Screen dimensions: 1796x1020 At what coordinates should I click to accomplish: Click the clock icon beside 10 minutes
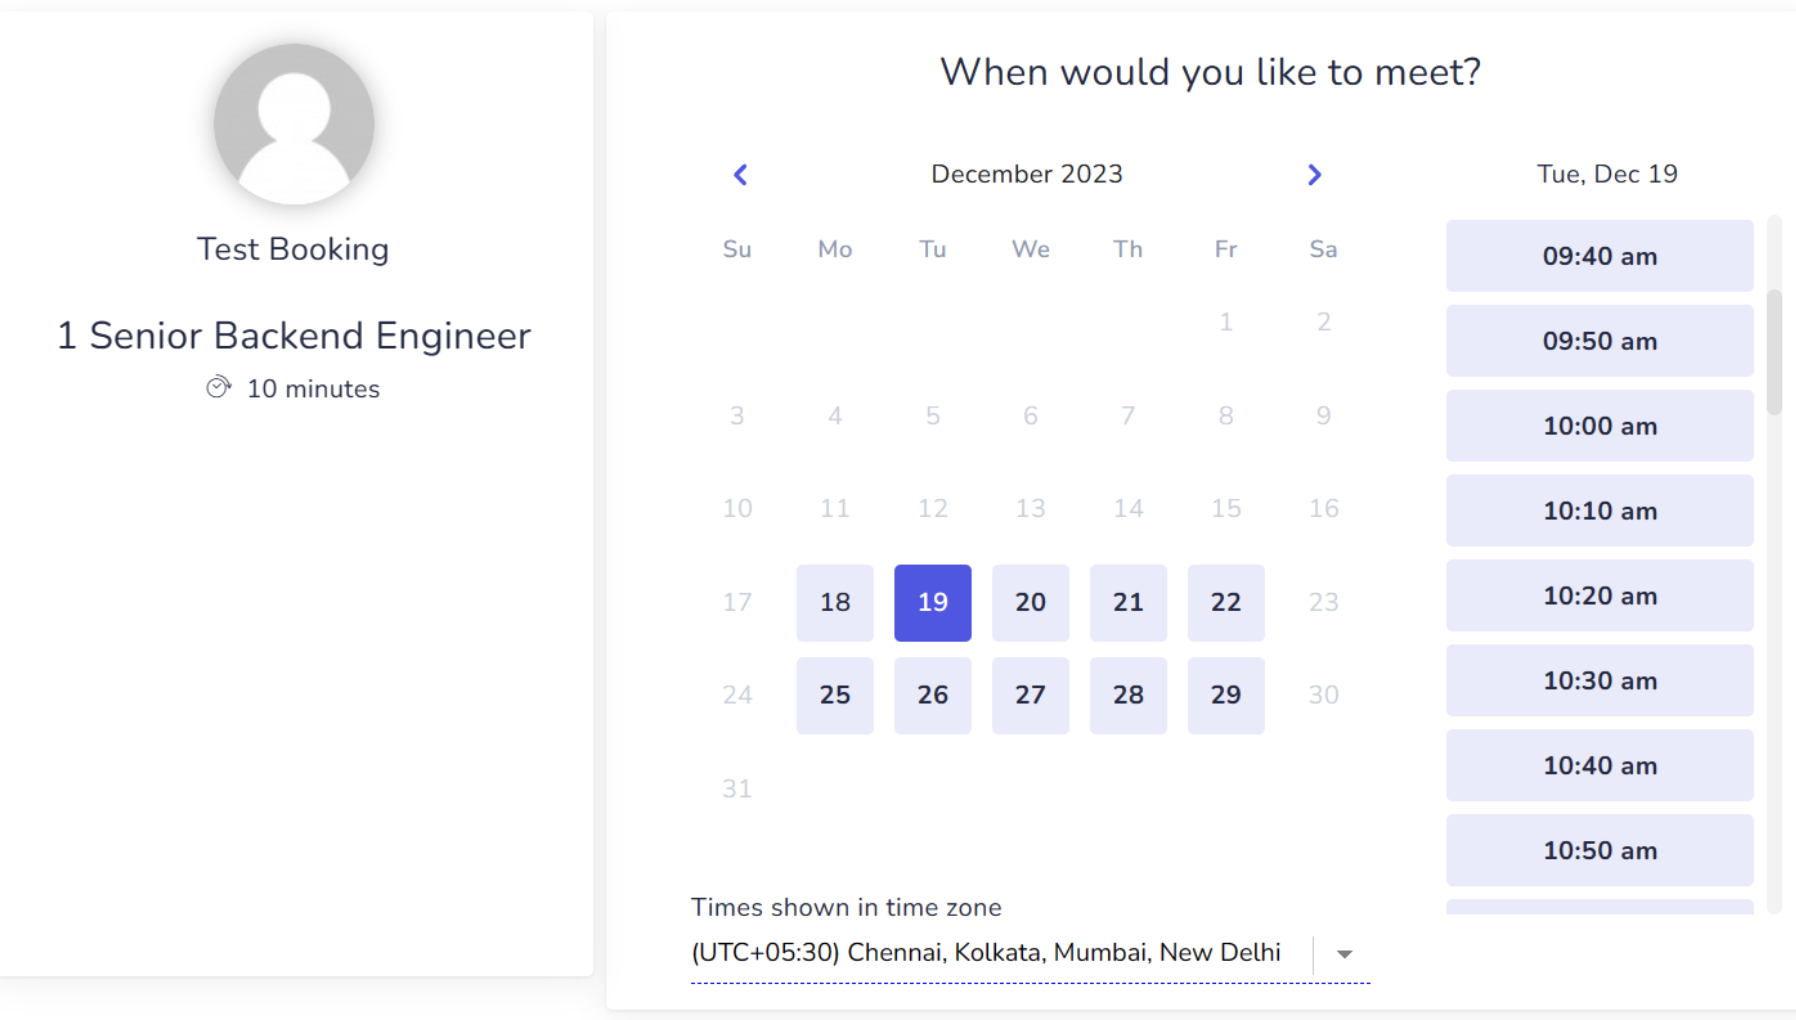coord(218,388)
